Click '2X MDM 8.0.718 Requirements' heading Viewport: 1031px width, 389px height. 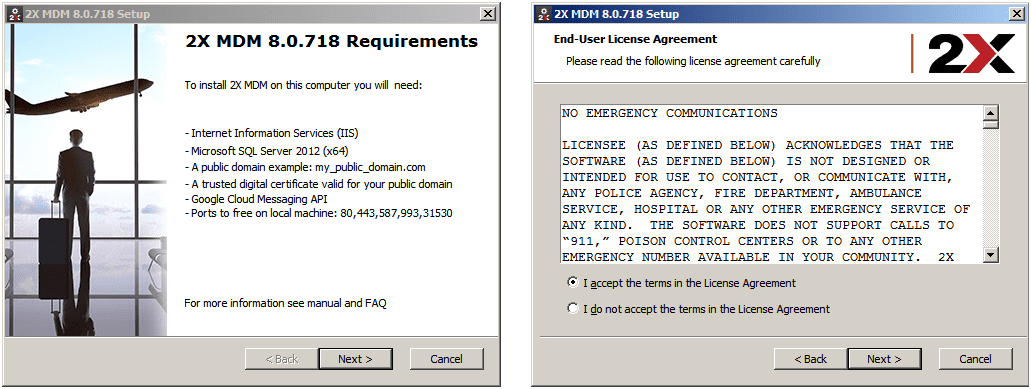331,41
